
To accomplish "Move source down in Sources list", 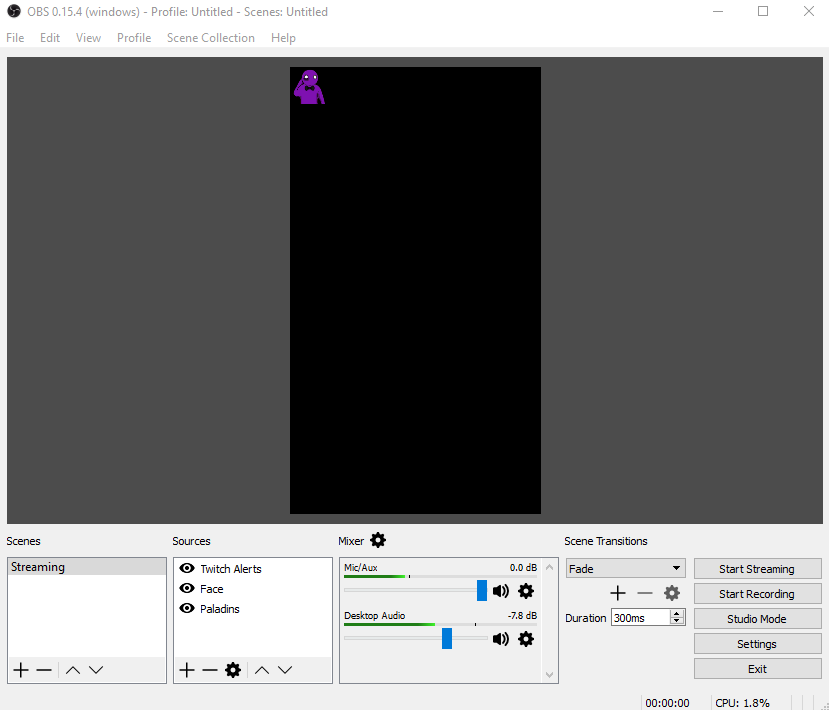I will (285, 670).
